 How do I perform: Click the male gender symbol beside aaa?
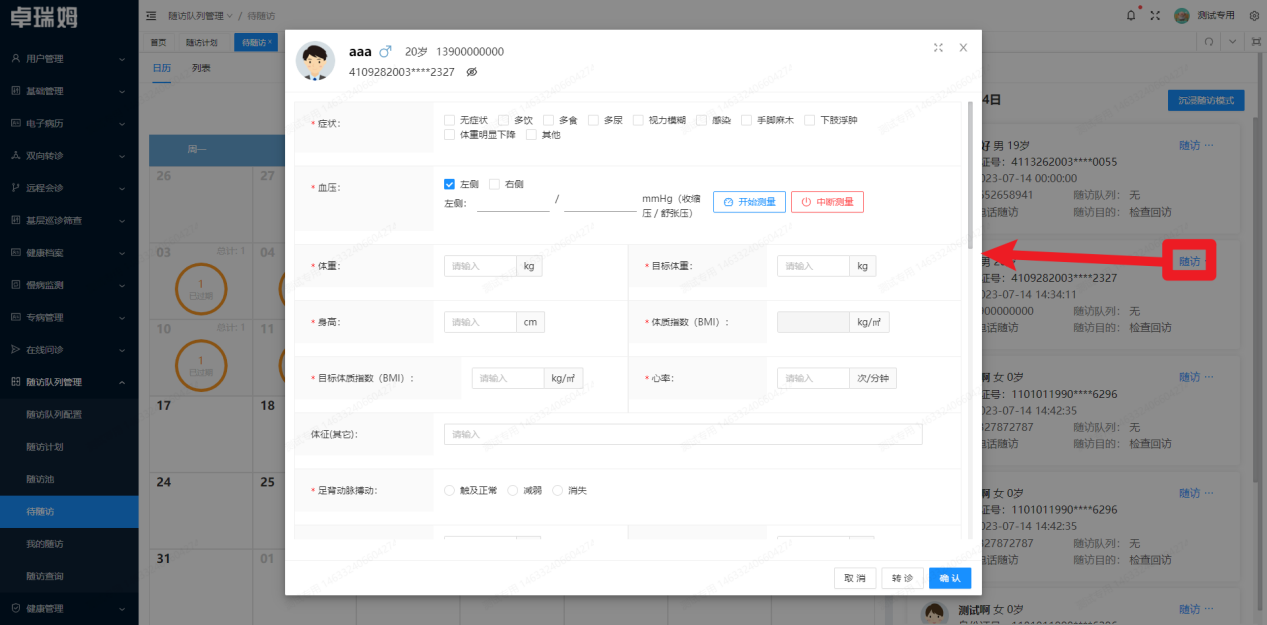point(386,51)
